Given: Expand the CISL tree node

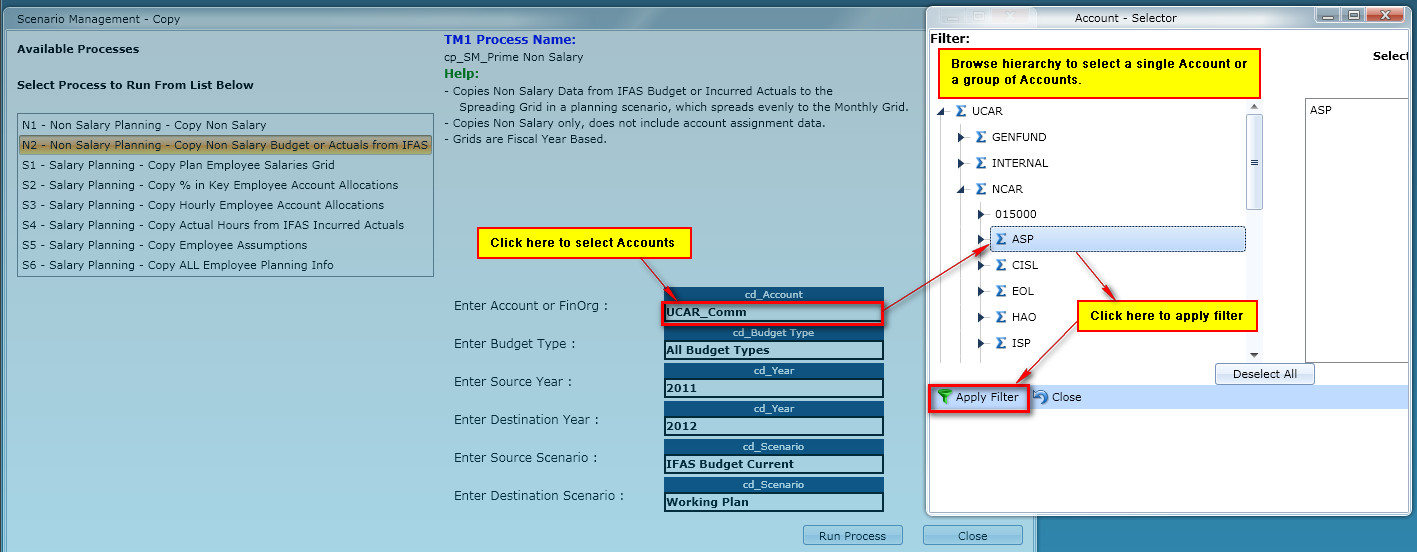Looking at the screenshot, I should click(x=982, y=265).
